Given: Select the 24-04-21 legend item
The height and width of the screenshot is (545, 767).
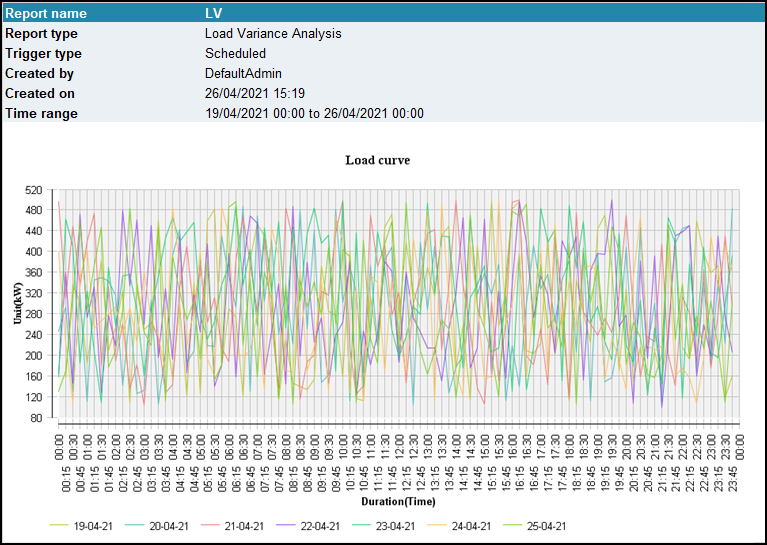Looking at the screenshot, I should (471, 526).
